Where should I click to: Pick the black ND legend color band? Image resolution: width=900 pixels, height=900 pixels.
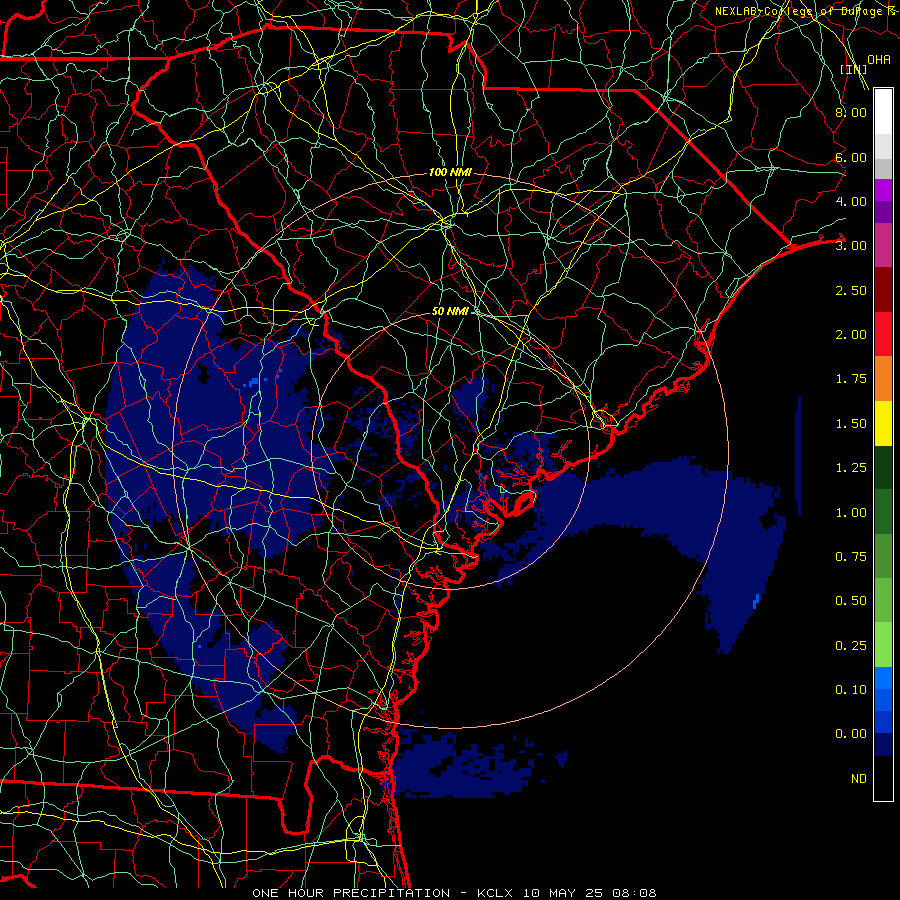click(x=883, y=778)
